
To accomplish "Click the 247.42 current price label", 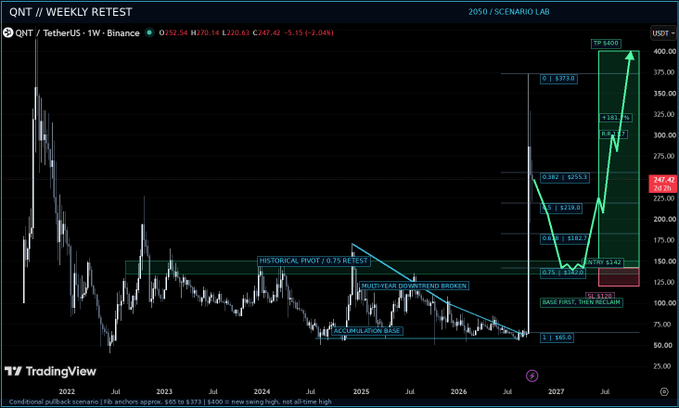I will pos(663,184).
